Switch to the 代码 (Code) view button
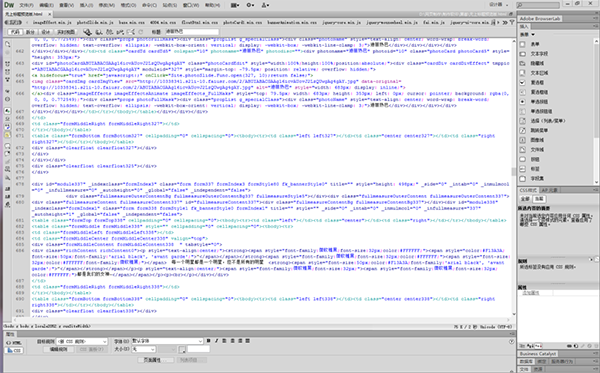 click(x=15, y=32)
